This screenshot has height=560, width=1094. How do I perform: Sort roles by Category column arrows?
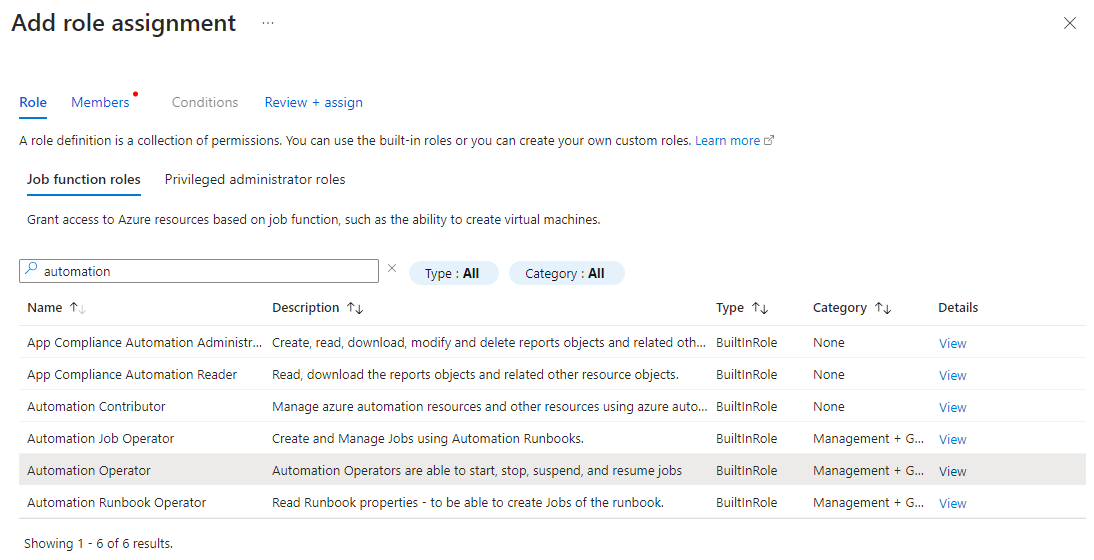[x=883, y=308]
